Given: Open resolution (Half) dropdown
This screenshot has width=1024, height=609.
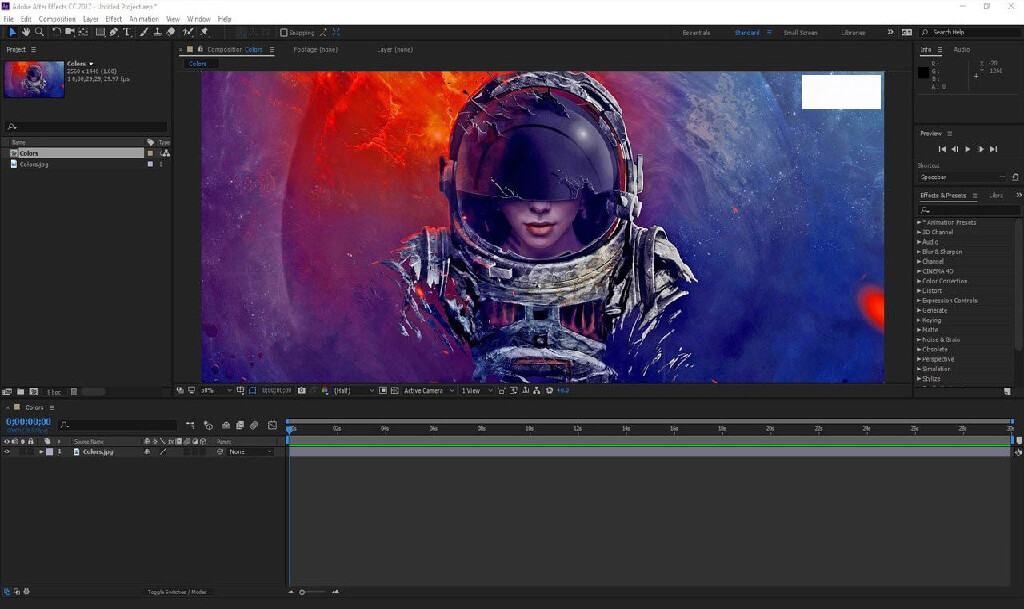Looking at the screenshot, I should point(354,390).
